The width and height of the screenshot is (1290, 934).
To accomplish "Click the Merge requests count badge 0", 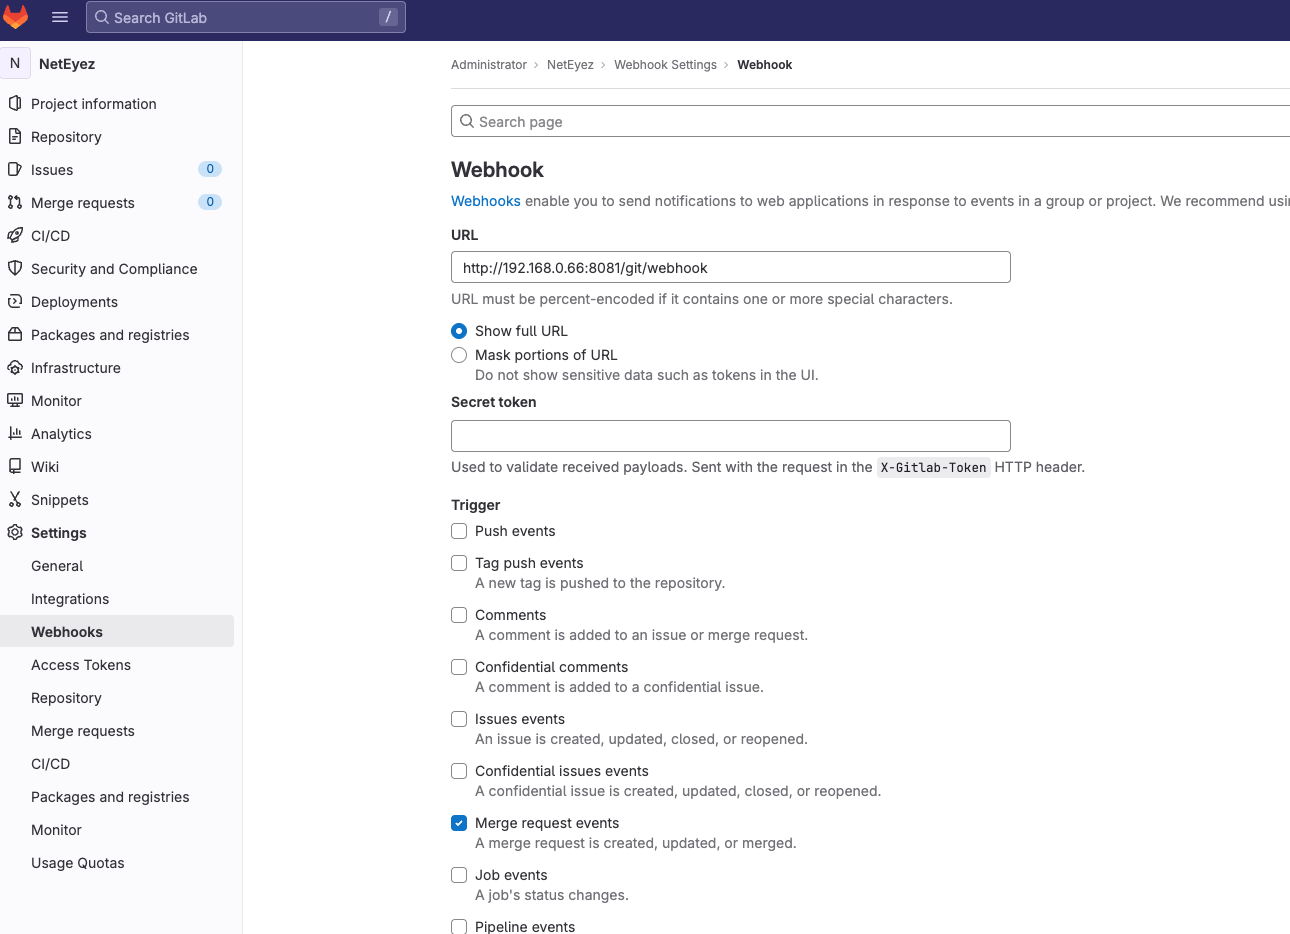I will click(210, 202).
